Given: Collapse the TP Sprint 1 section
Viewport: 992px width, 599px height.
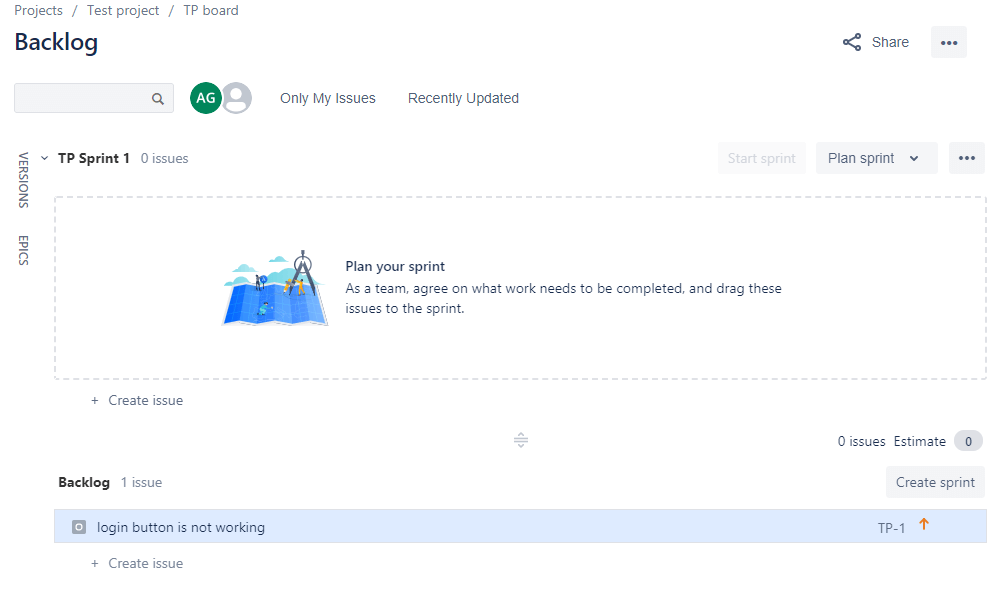Looking at the screenshot, I should pyautogui.click(x=44, y=158).
